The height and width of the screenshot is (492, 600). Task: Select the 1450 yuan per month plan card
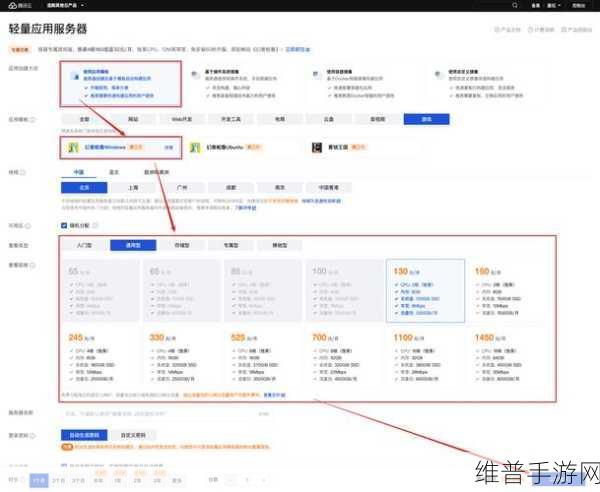507,357
